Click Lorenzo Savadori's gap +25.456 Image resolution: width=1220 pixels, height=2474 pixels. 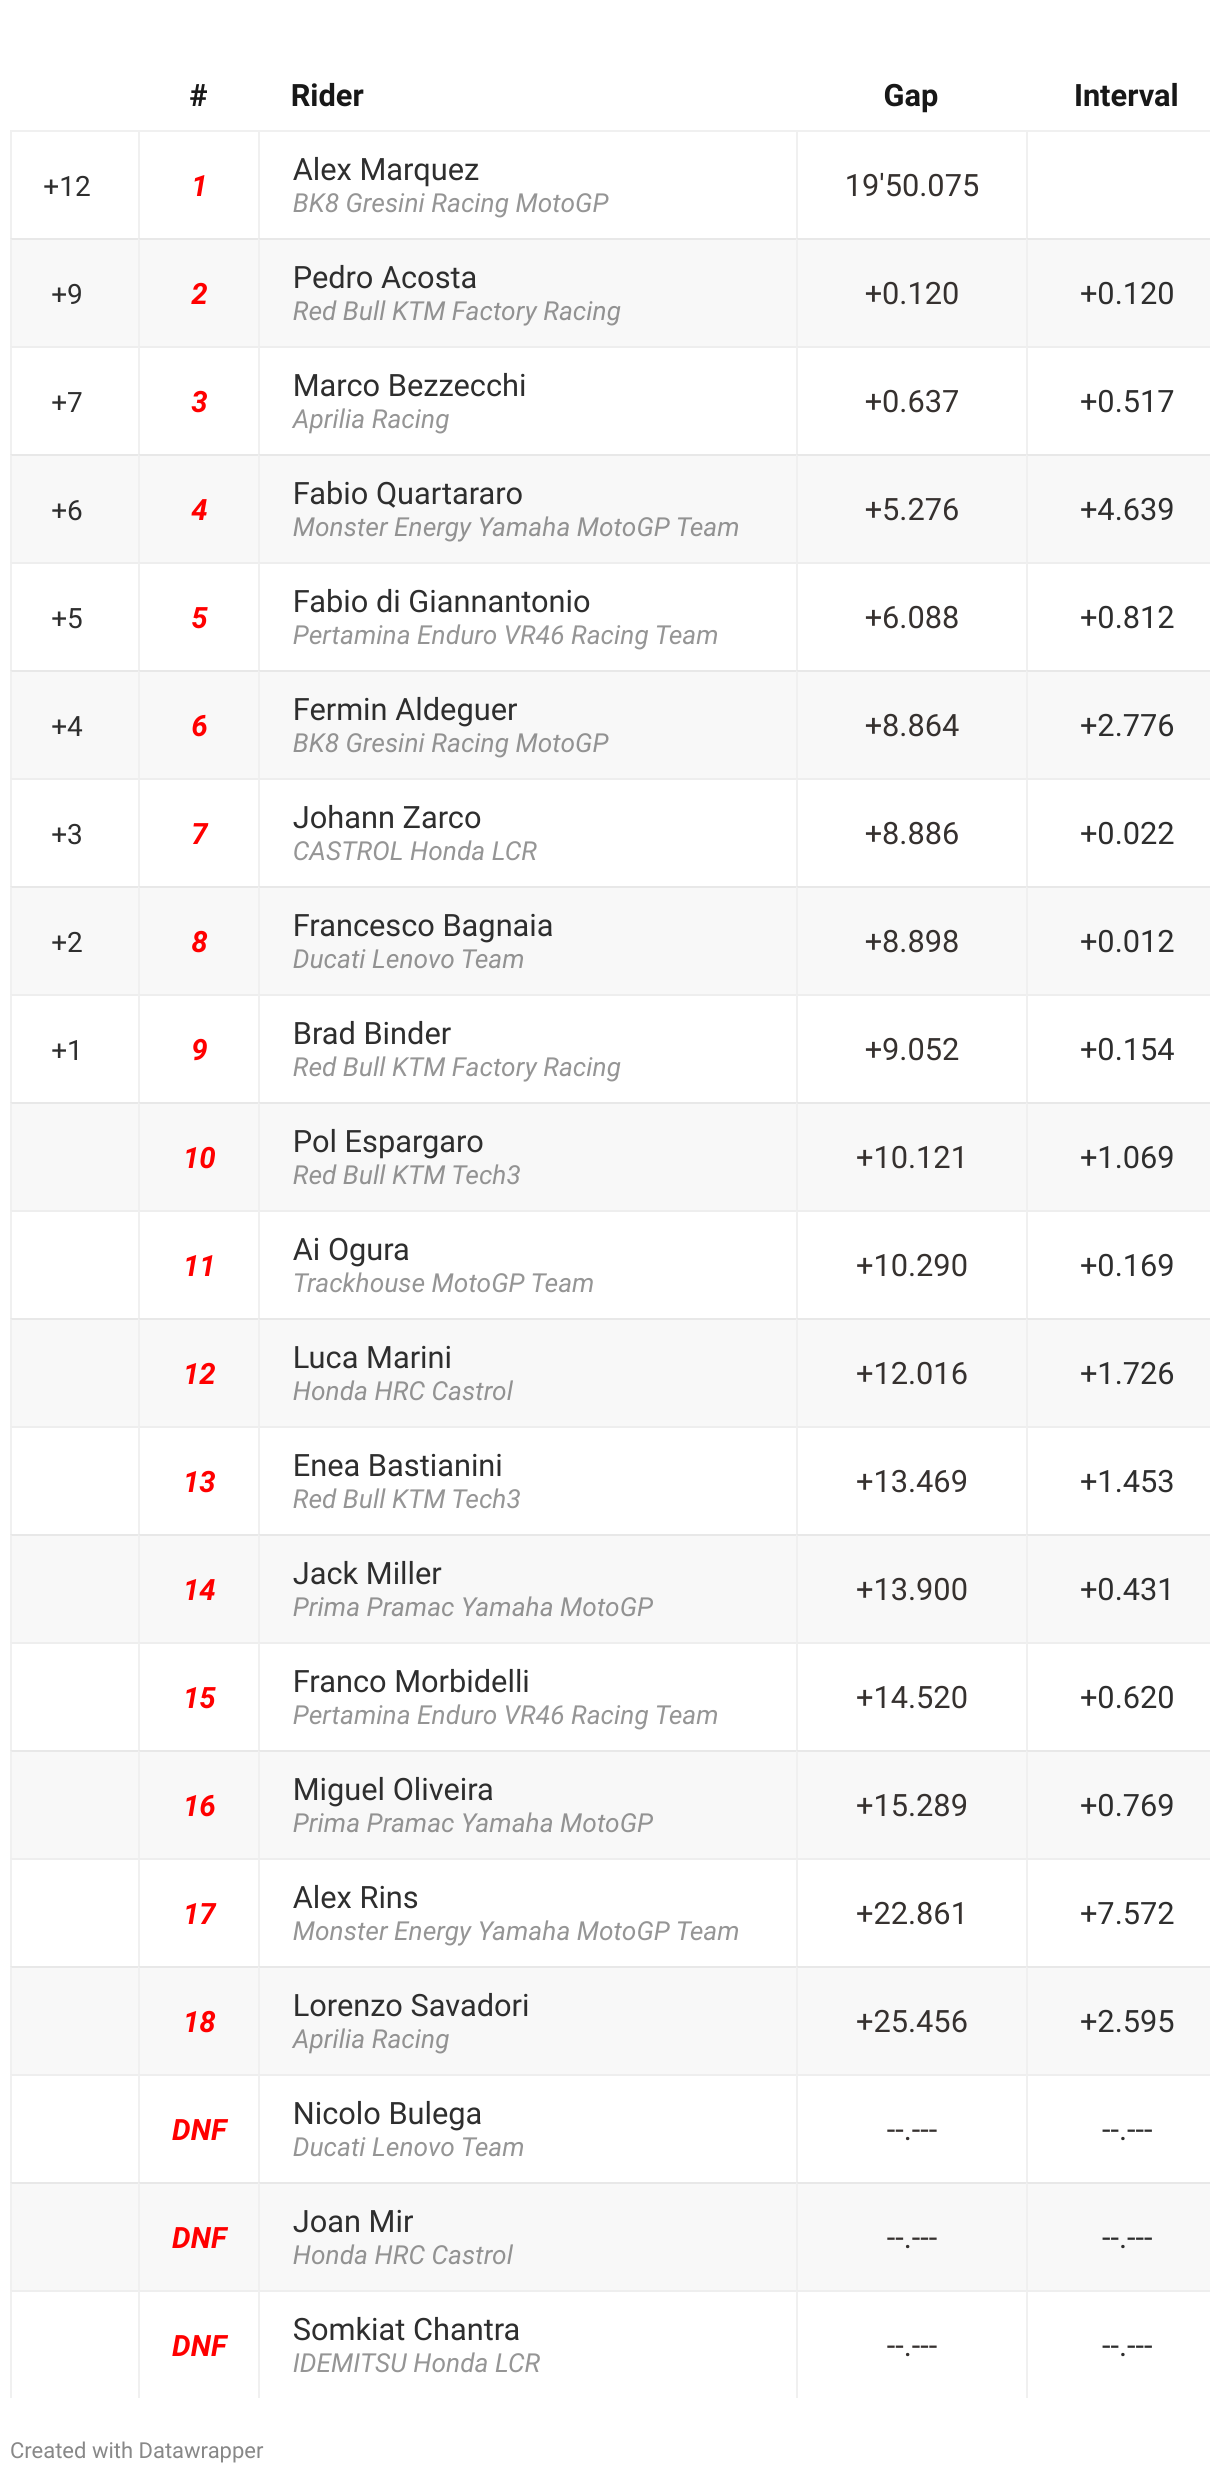click(911, 2021)
